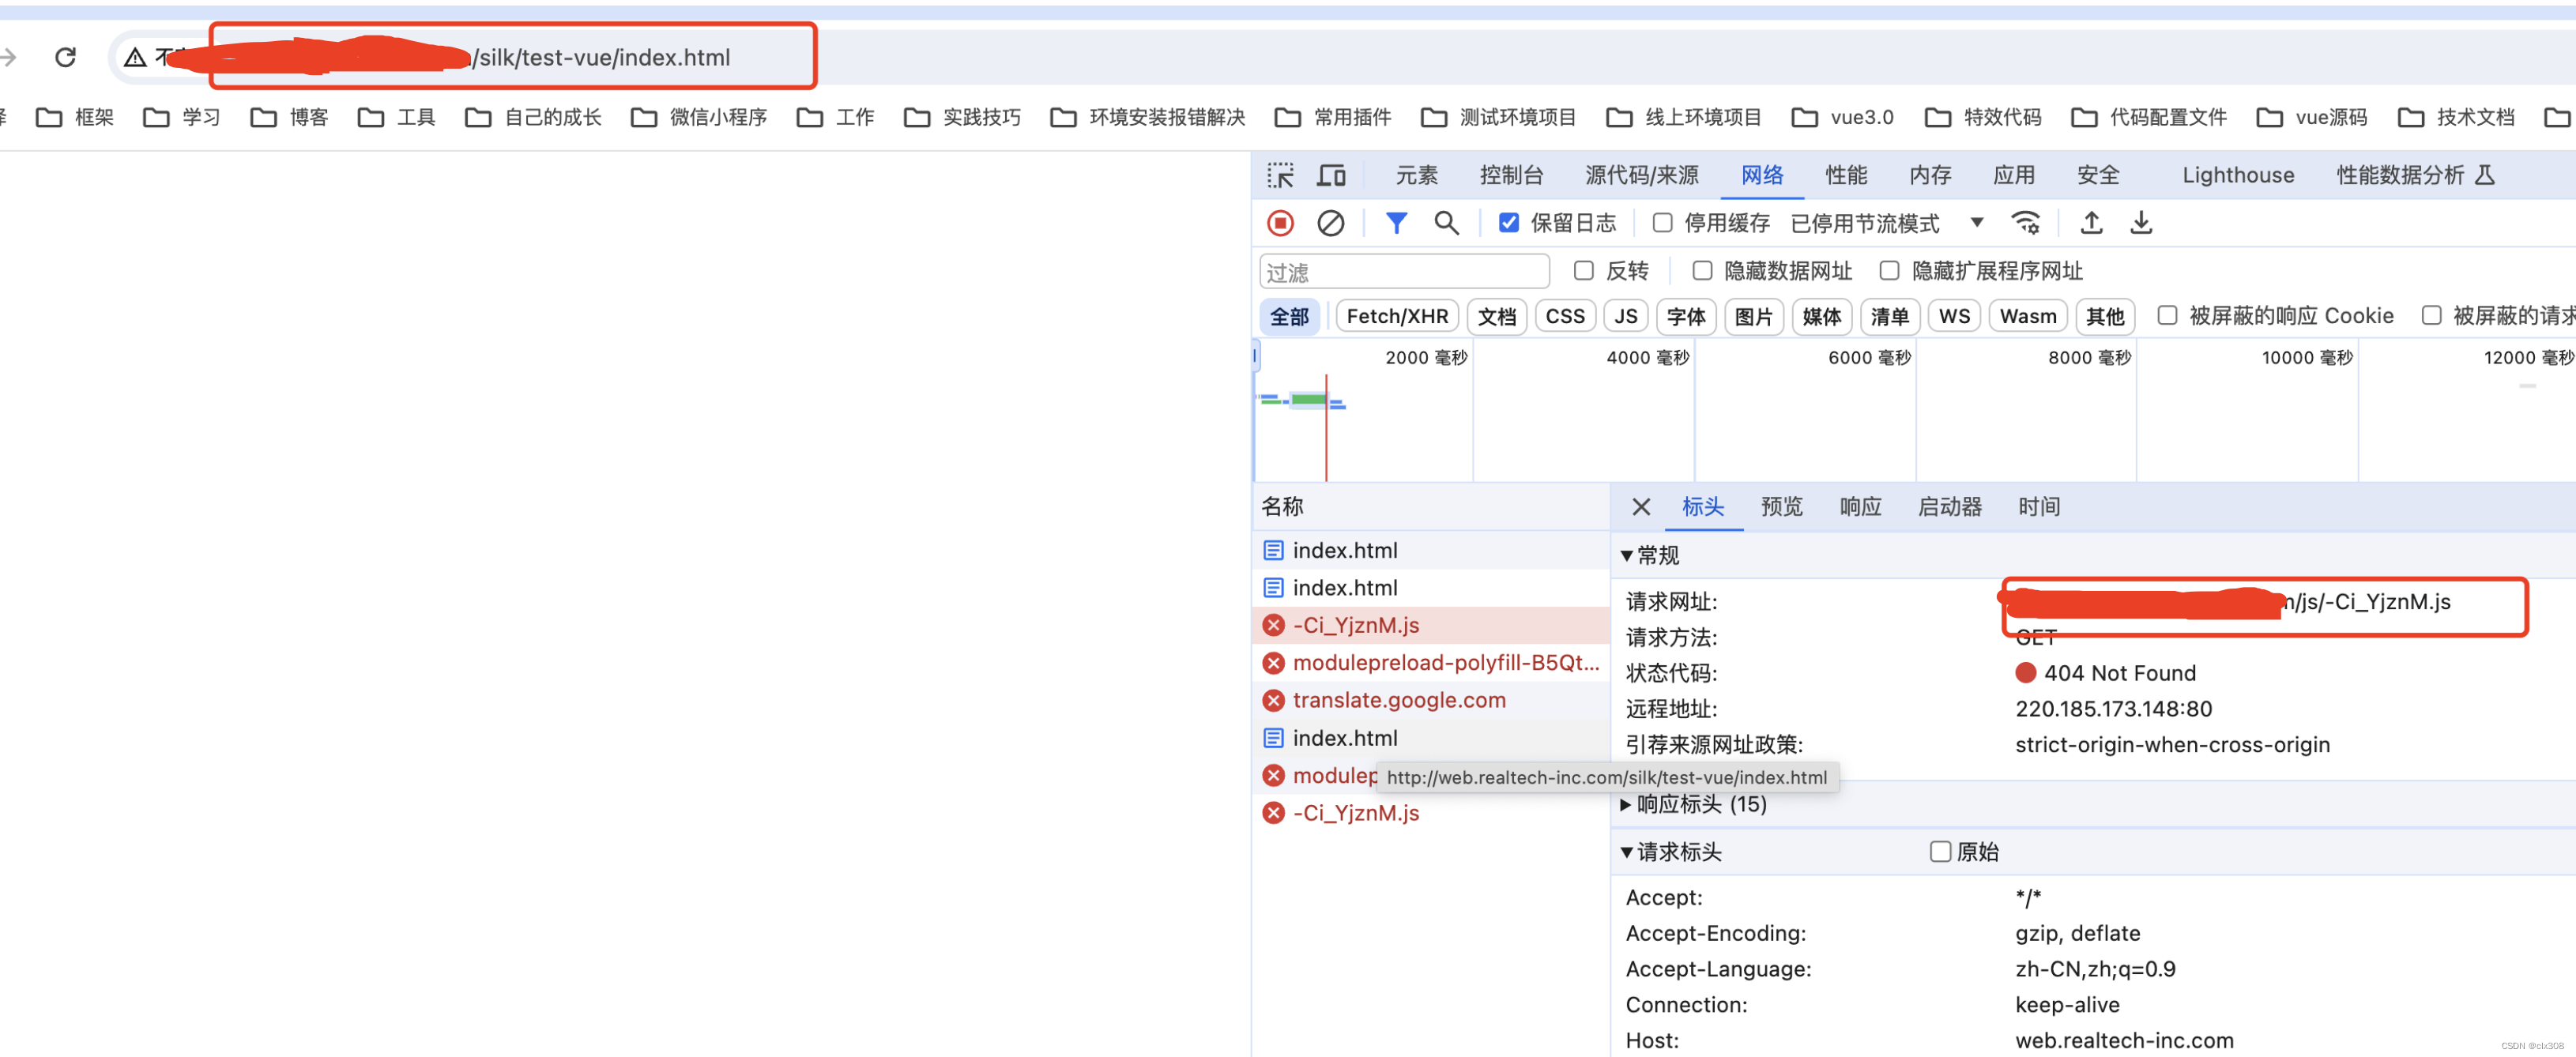The image size is (2576, 1057).
Task: Select modulepreload-polyfill-B5Qt failed request
Action: (1431, 663)
